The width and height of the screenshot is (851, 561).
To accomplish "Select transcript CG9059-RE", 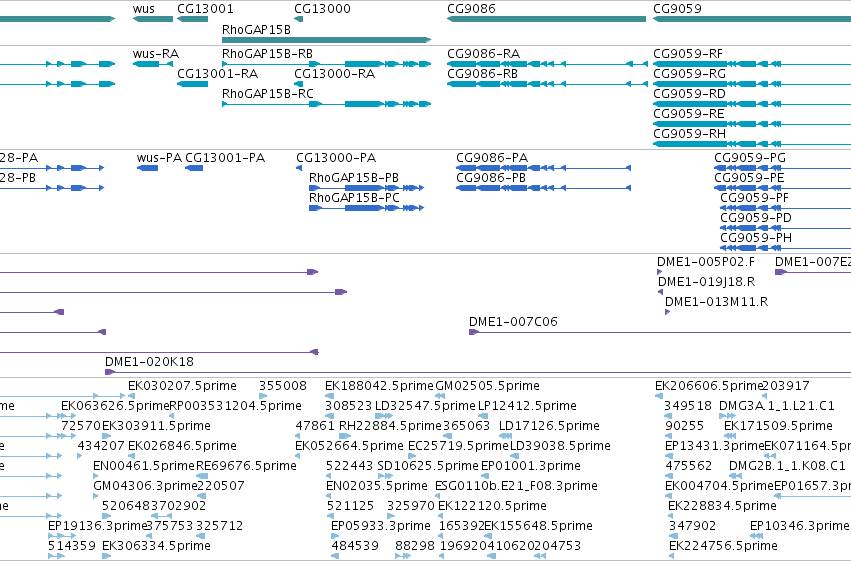I will pyautogui.click(x=689, y=114).
